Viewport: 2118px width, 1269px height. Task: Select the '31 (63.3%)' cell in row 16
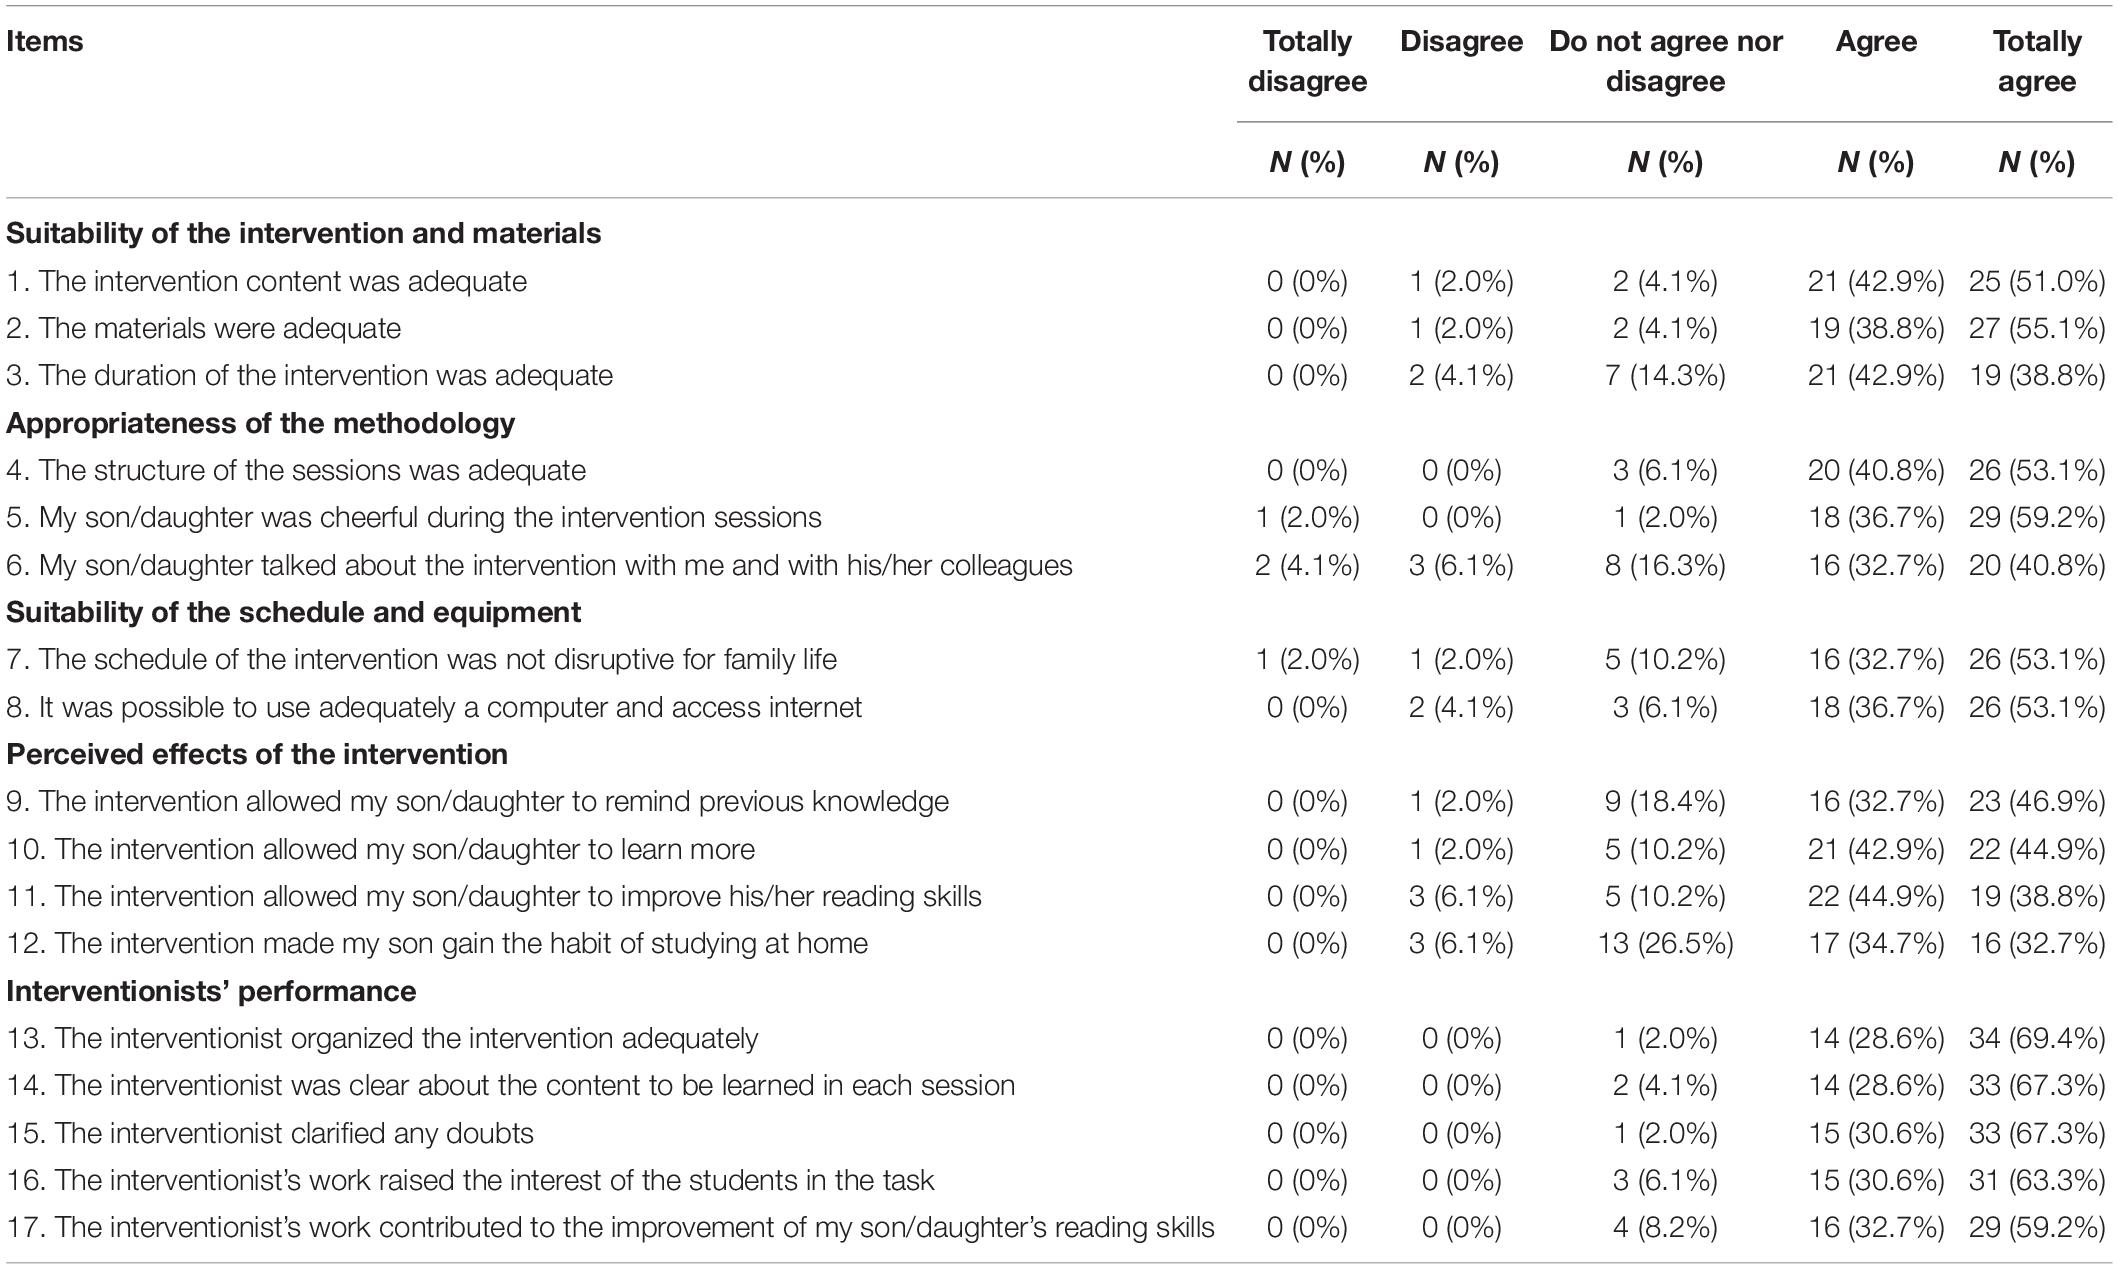tap(2037, 1181)
